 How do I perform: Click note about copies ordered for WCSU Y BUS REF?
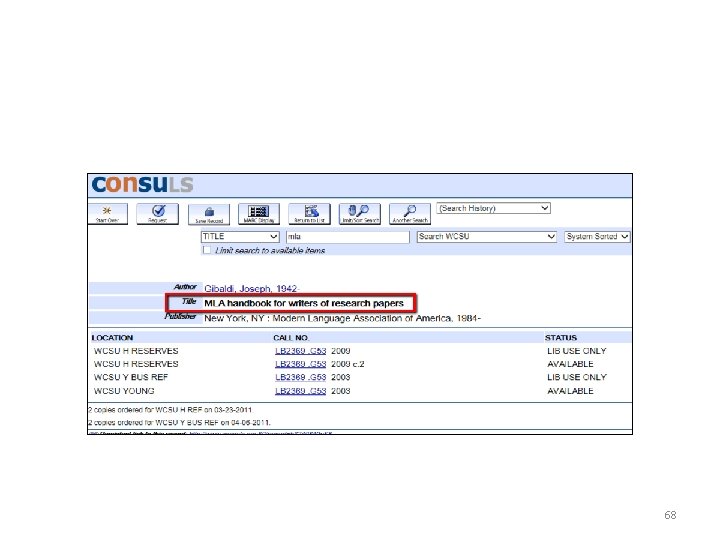180,422
